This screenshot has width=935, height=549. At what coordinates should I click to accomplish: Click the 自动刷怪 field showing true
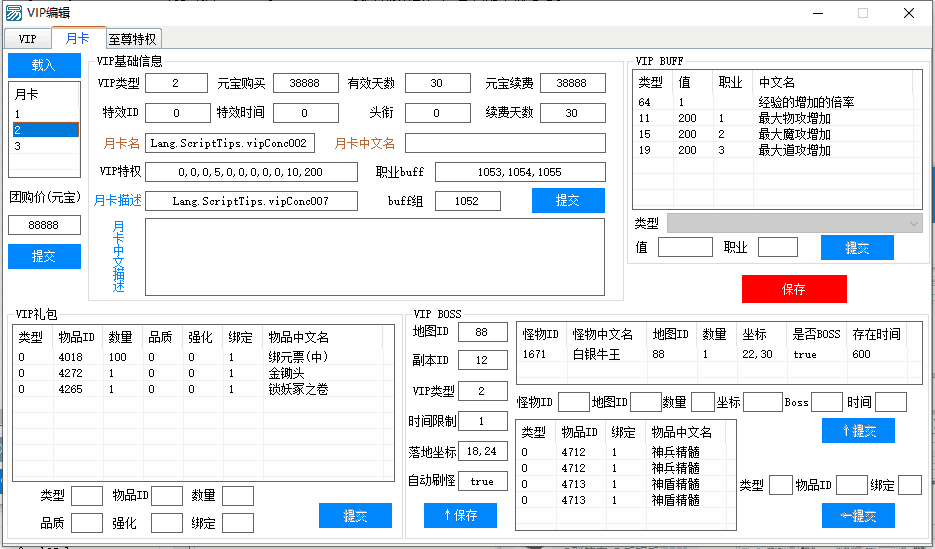[x=482, y=481]
